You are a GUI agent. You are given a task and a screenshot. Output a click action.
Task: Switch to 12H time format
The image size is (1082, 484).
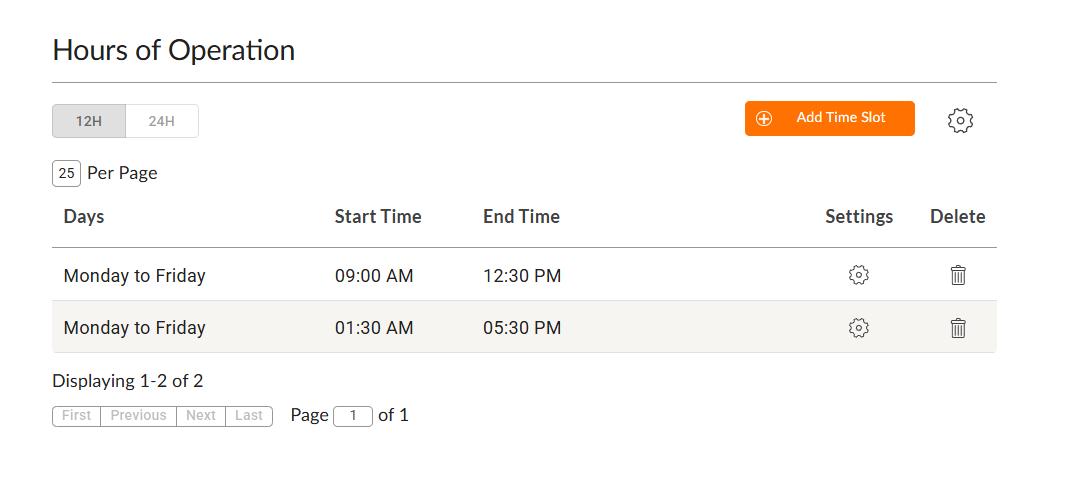pos(89,121)
